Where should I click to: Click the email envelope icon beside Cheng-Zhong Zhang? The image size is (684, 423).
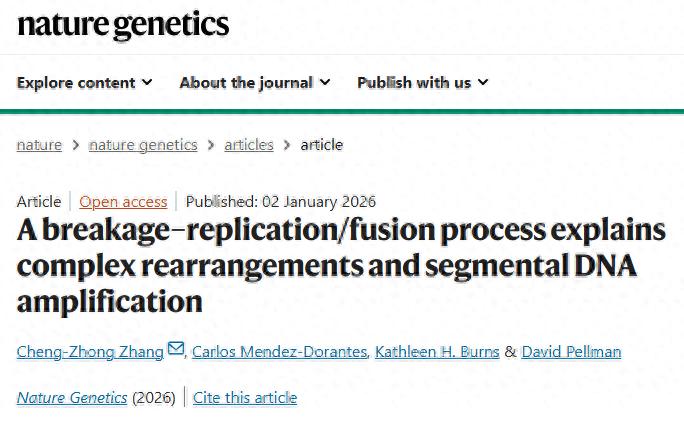[177, 349]
